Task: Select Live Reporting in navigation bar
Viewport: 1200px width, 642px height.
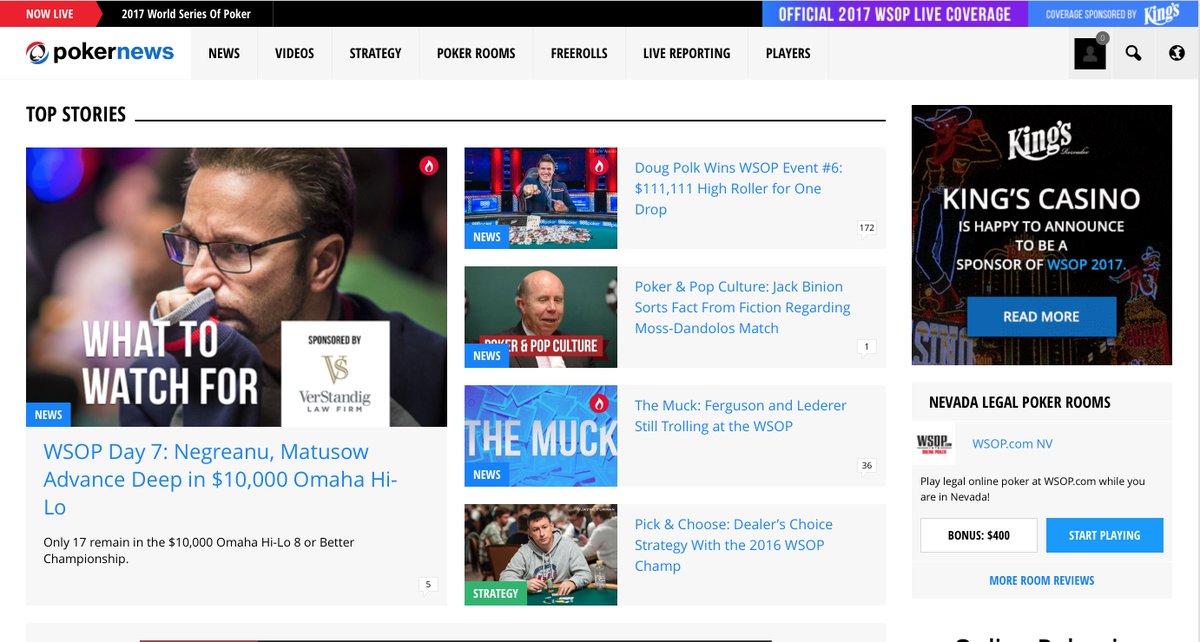Action: point(686,54)
